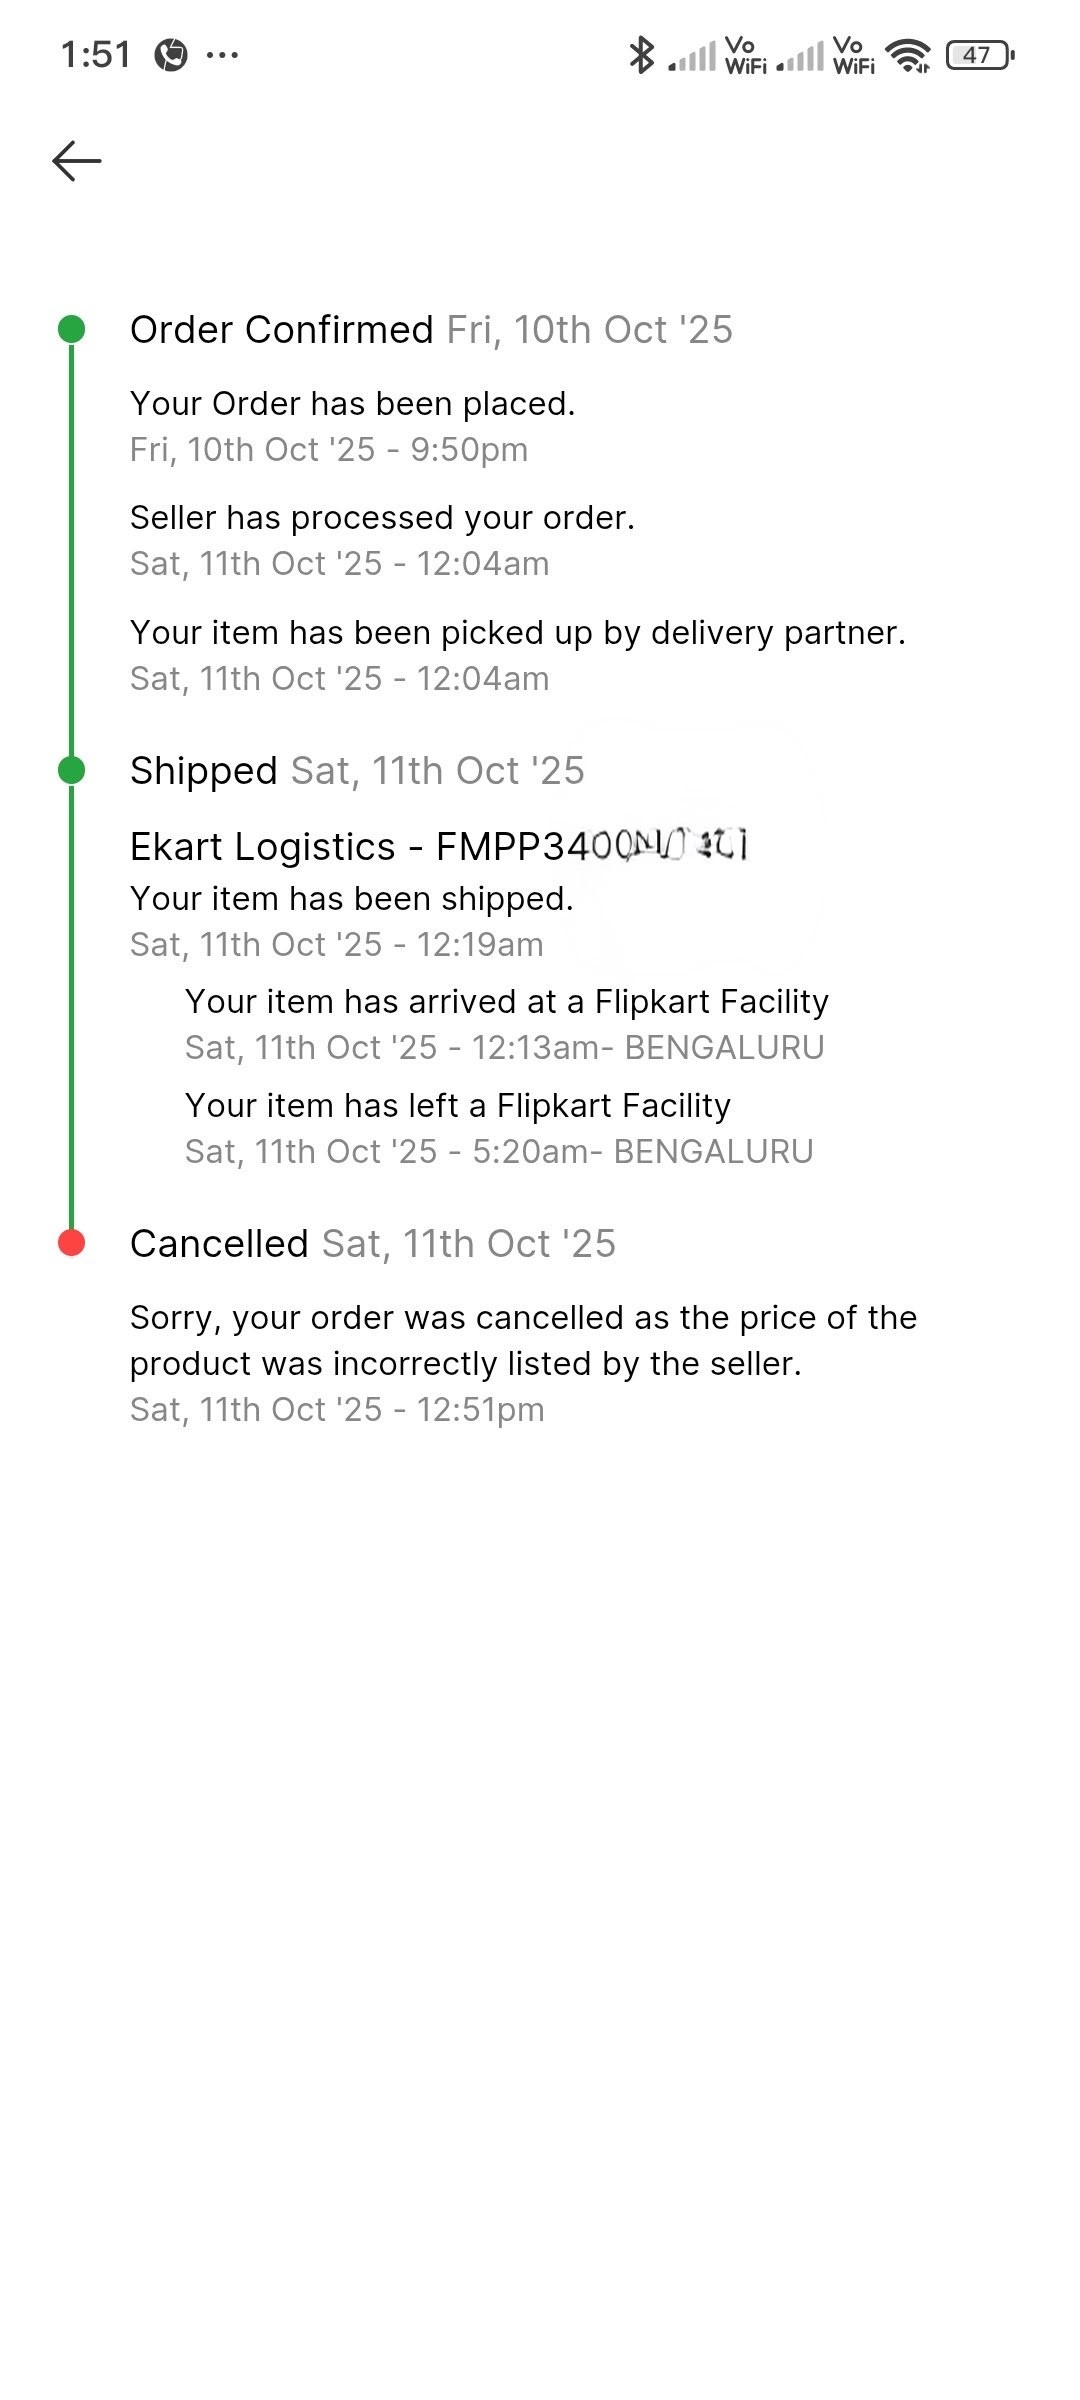Tap the arrived at Flipkart Facility entry
Screen dimensions: 1080x2400
pos(507,1002)
